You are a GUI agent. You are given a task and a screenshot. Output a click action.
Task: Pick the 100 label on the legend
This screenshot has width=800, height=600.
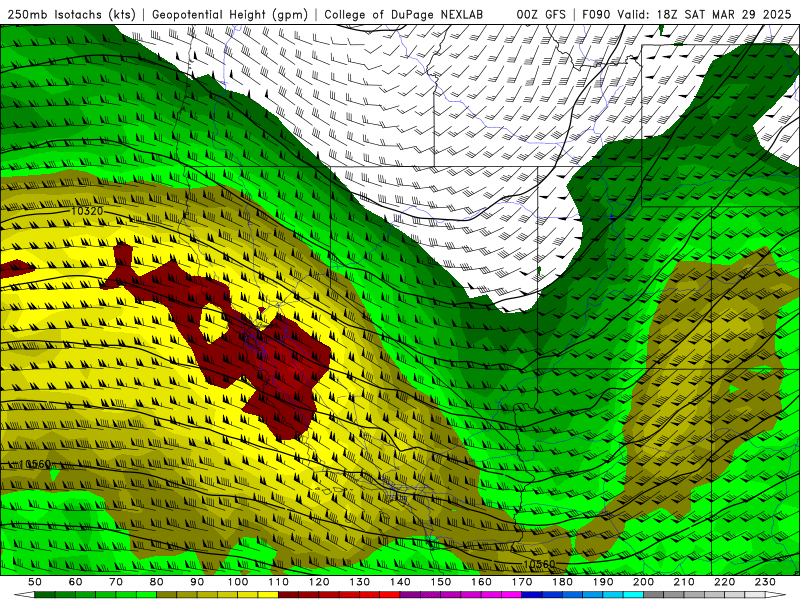(x=238, y=582)
